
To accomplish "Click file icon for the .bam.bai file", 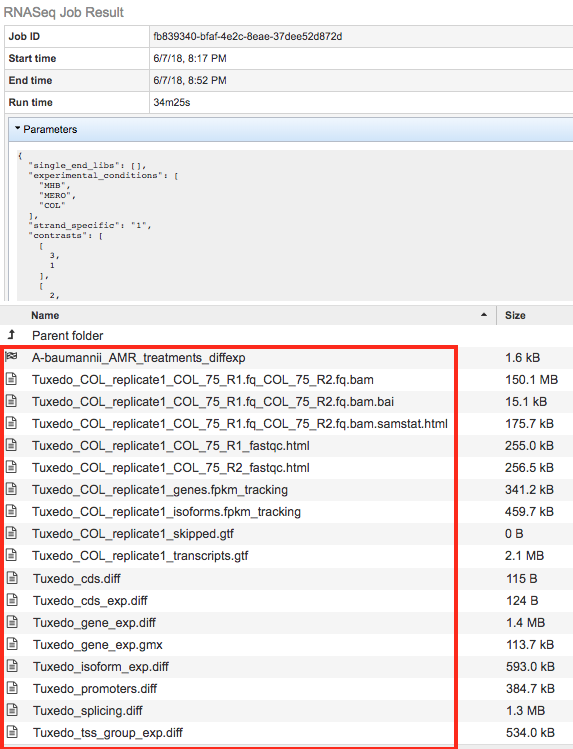I will coord(11,401).
